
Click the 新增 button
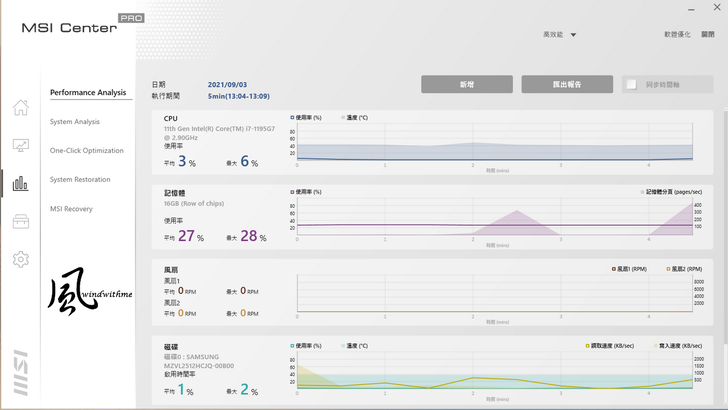coord(466,84)
